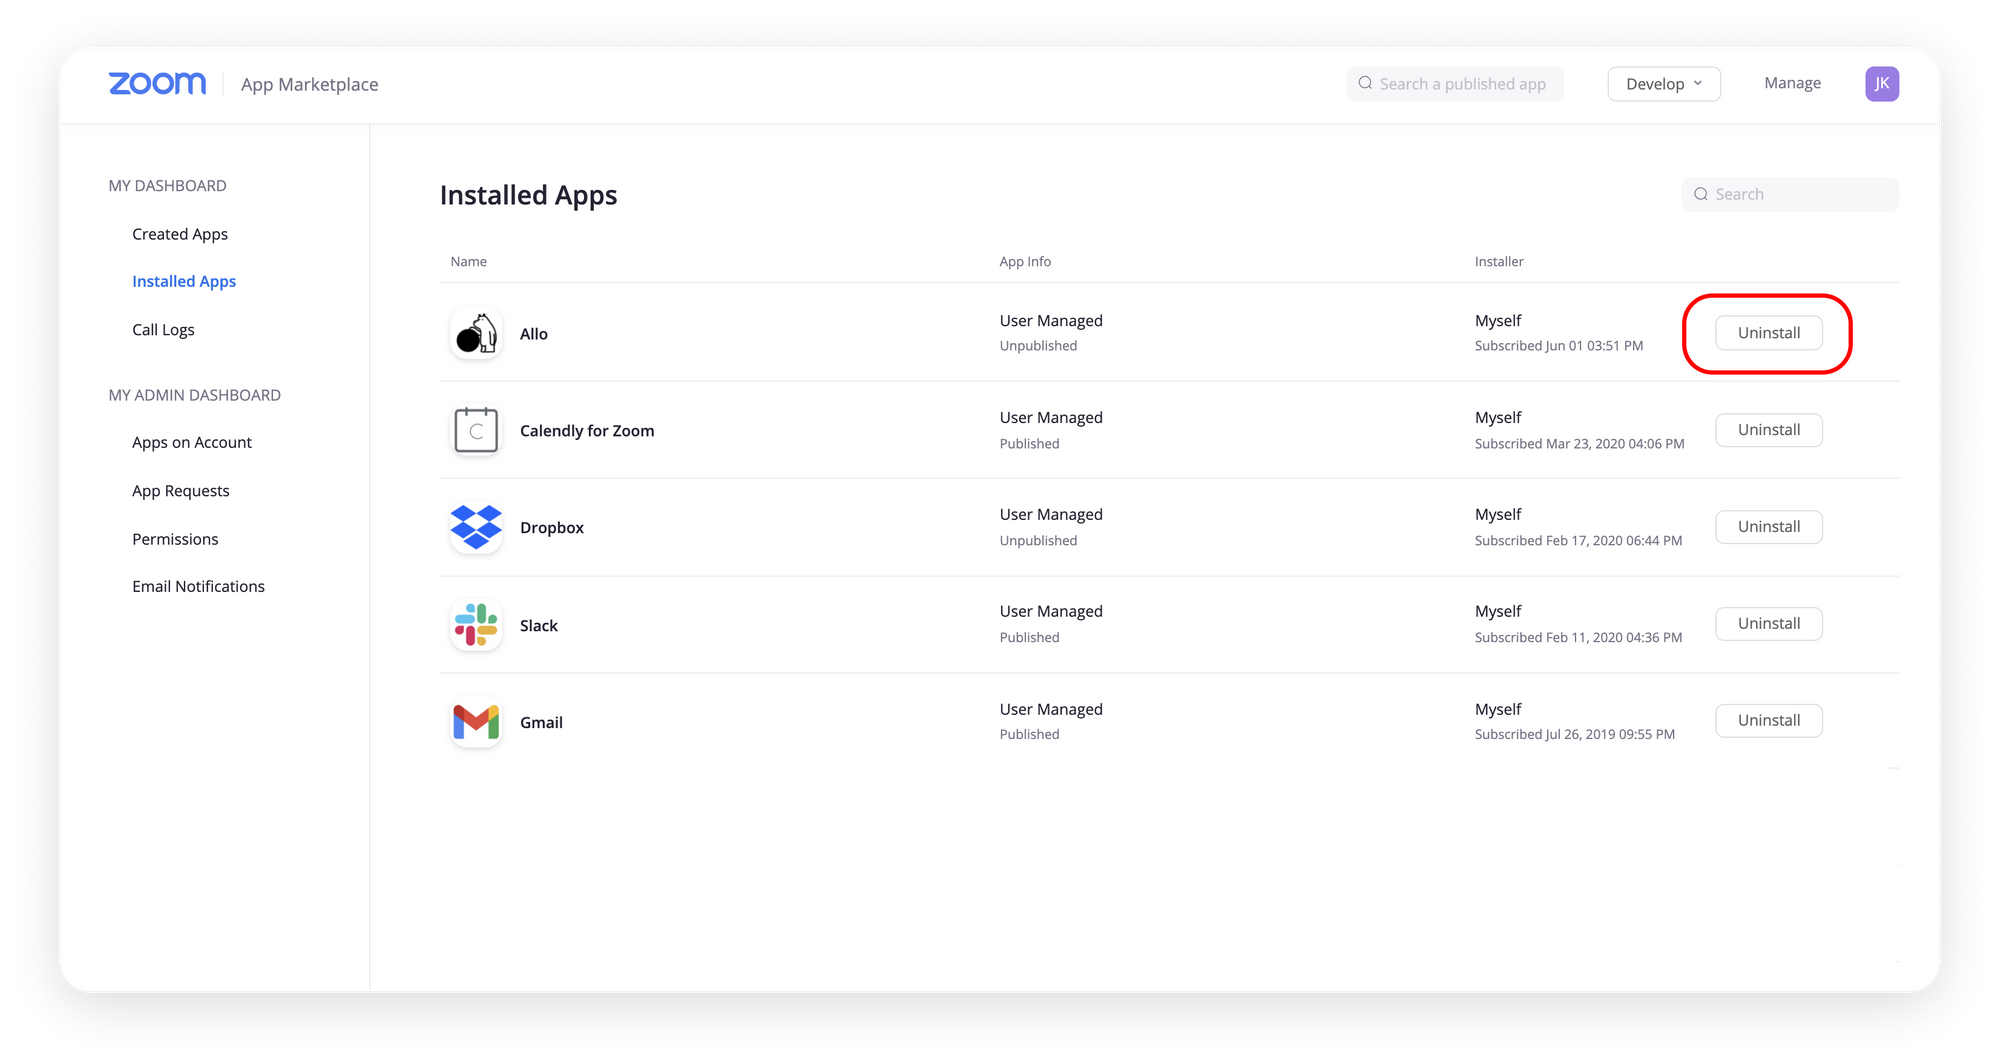Screen dimensions: 2000x1064
Task: Click the Allo app icon
Action: [476, 334]
